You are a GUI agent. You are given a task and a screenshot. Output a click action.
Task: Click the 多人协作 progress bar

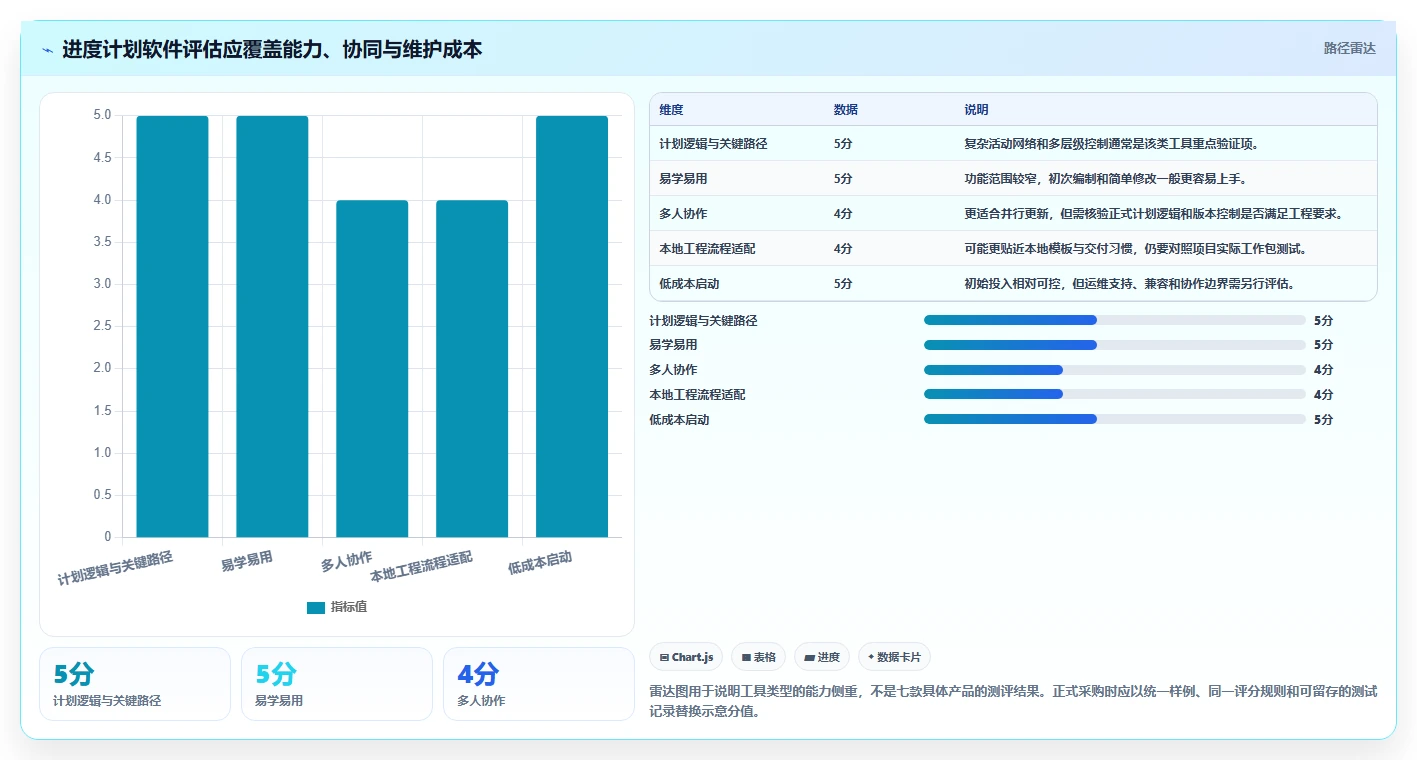(x=1115, y=370)
